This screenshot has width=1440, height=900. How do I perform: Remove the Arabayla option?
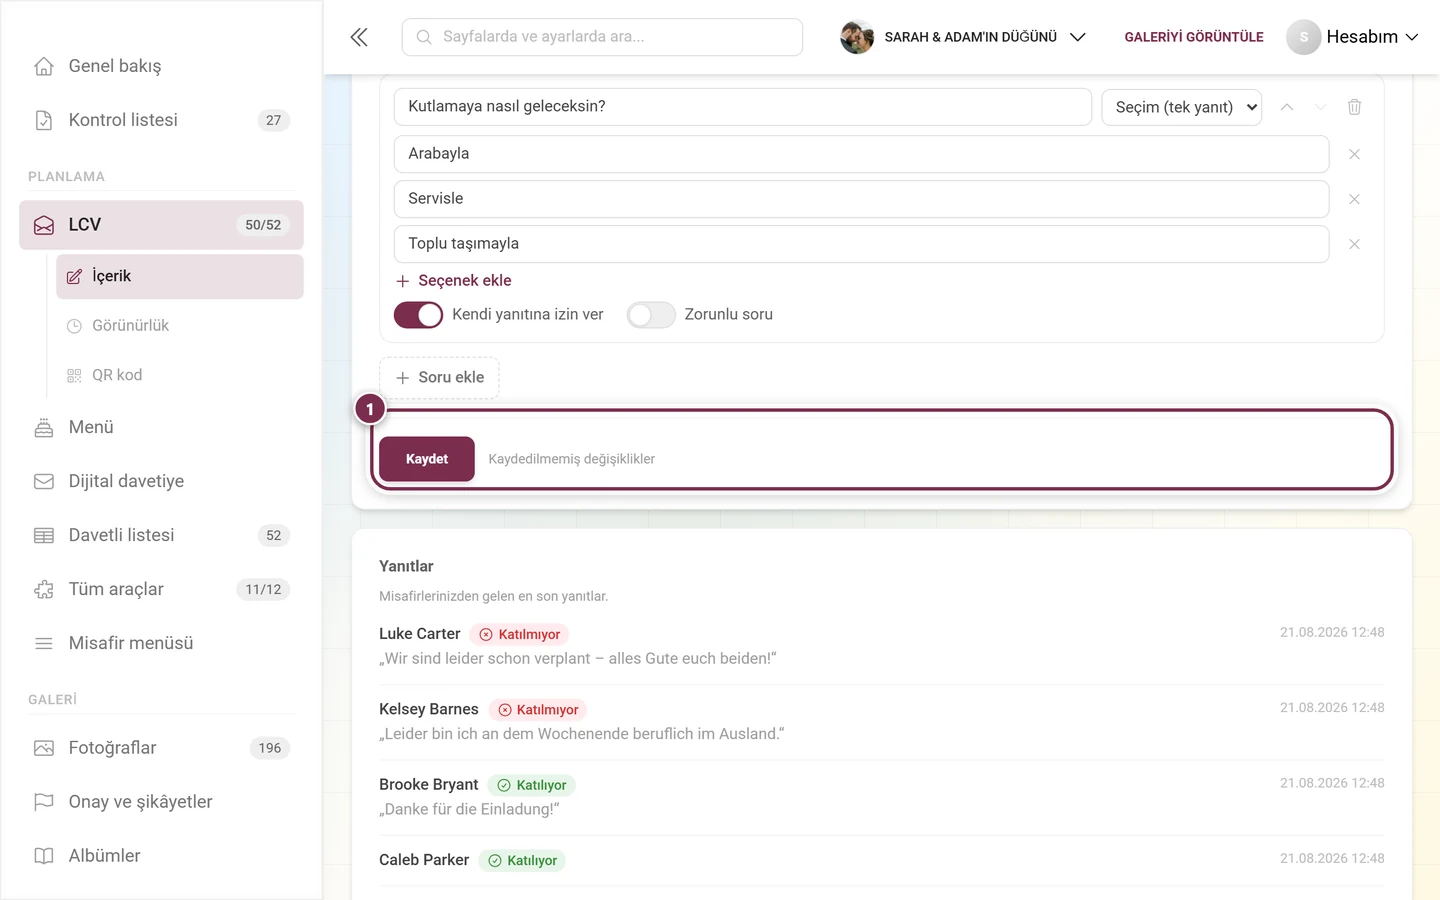(1354, 154)
